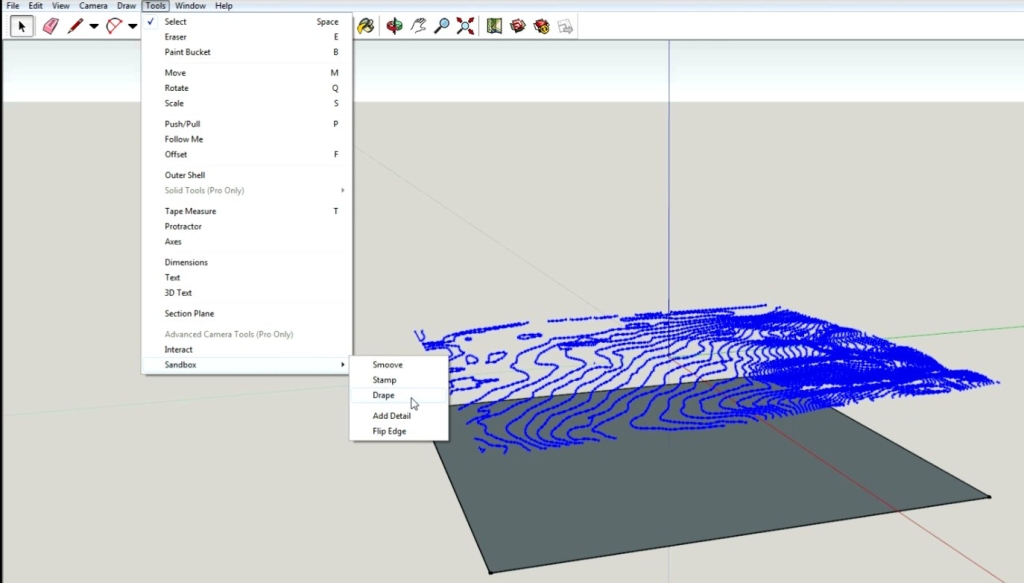
Task: Choose the Line pencil tool
Action: tap(77, 26)
